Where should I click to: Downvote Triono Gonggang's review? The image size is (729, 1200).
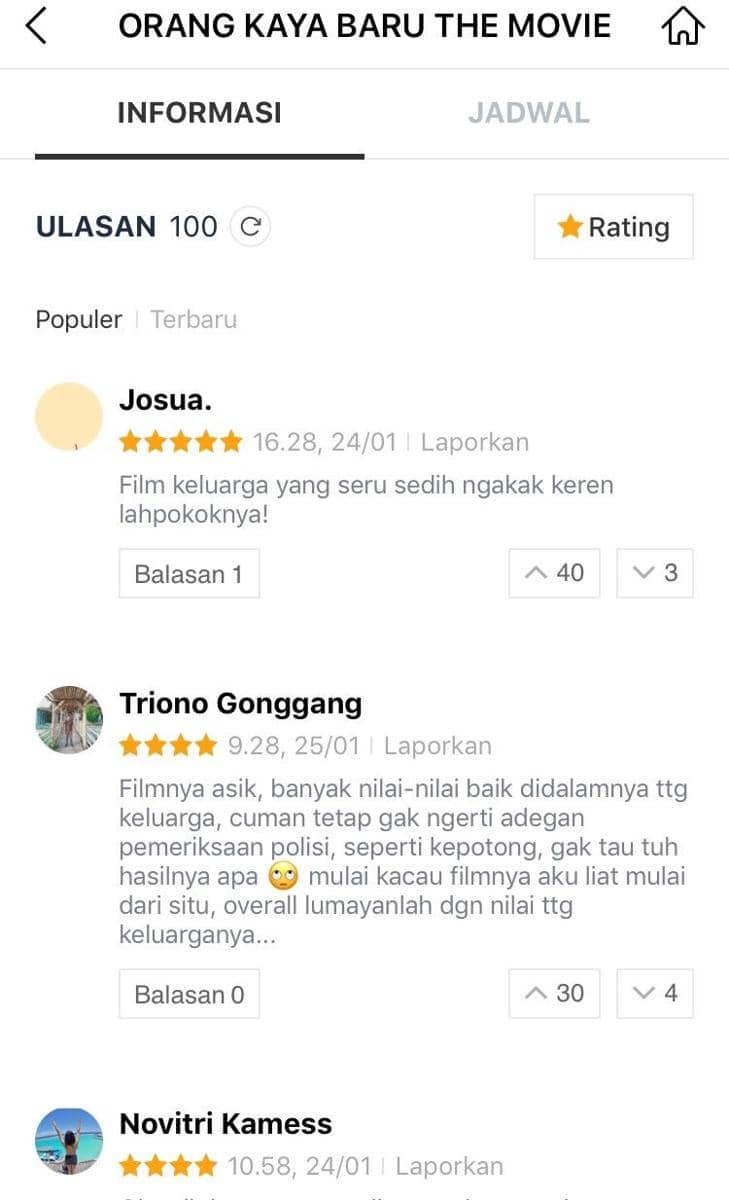click(x=655, y=993)
